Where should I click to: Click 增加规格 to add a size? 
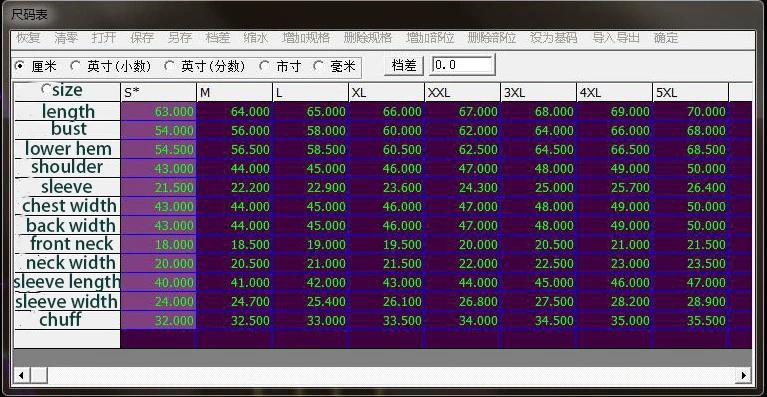[x=306, y=38]
